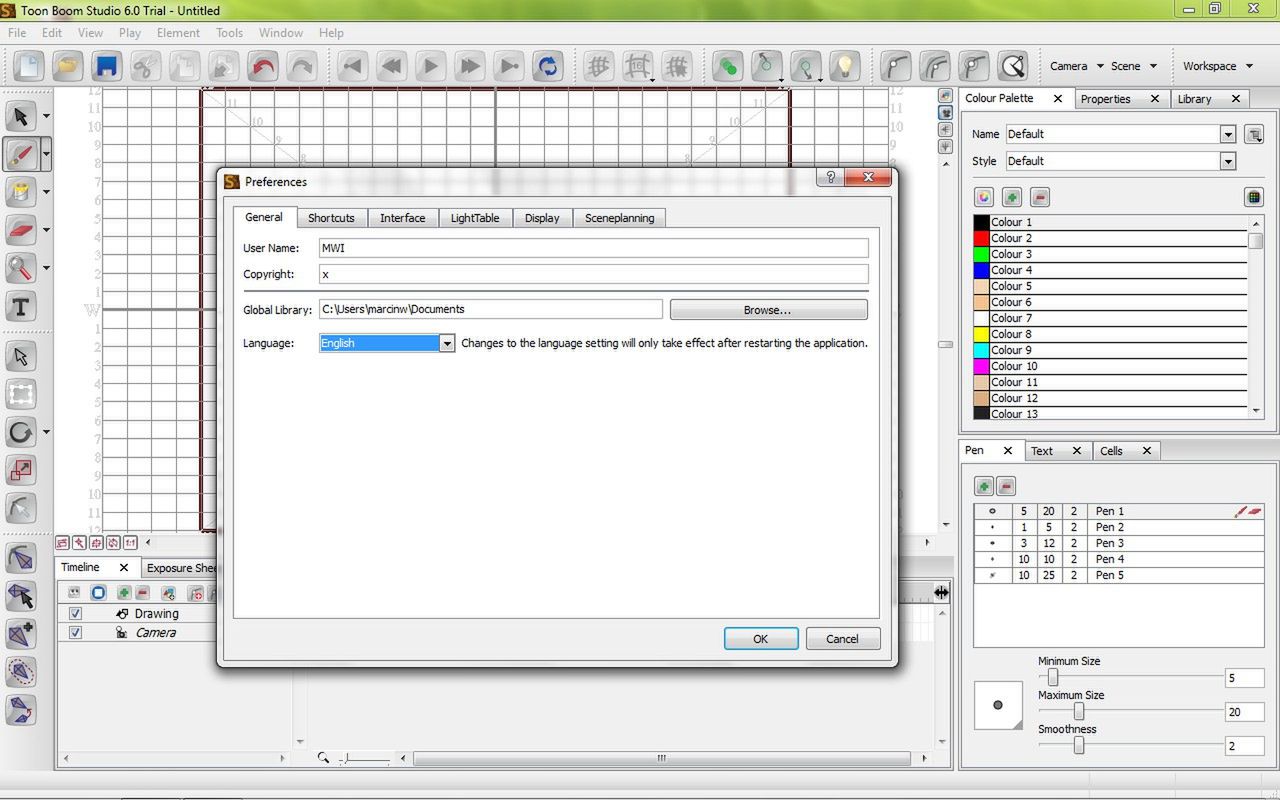Viewport: 1280px width, 800px height.
Task: Open the Scene dropdown in toolbar
Action: (1134, 66)
